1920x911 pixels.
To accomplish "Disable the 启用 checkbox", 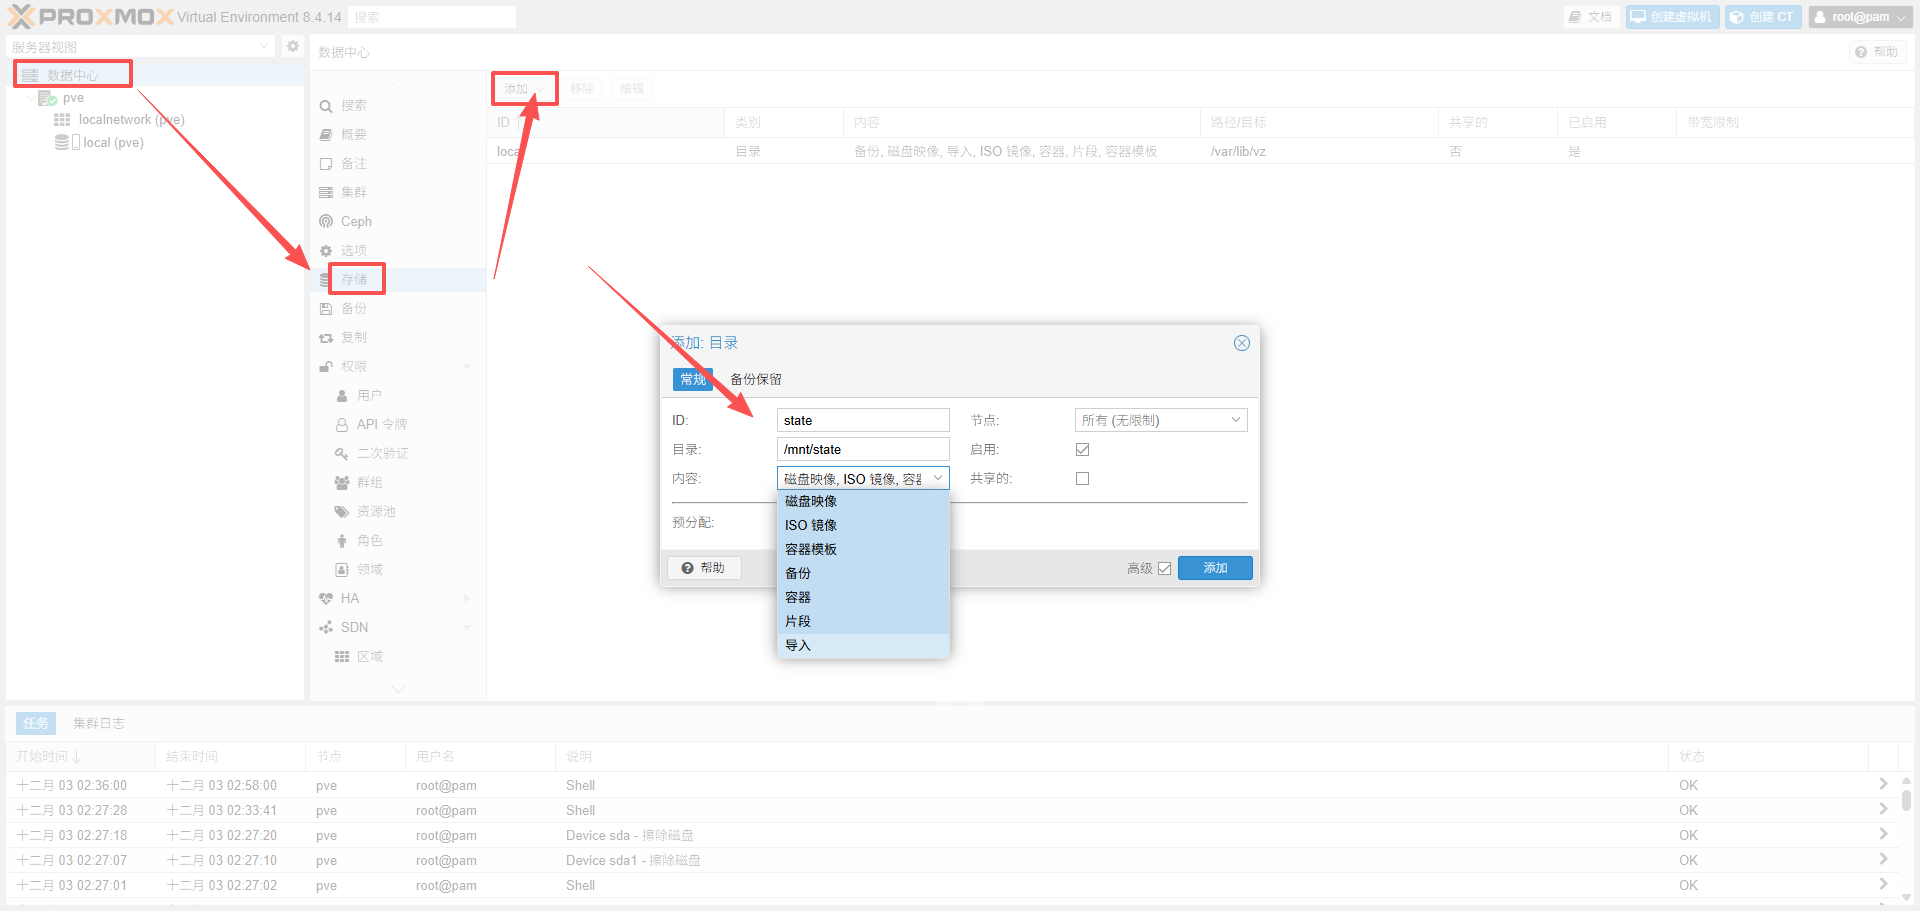I will click(1082, 449).
